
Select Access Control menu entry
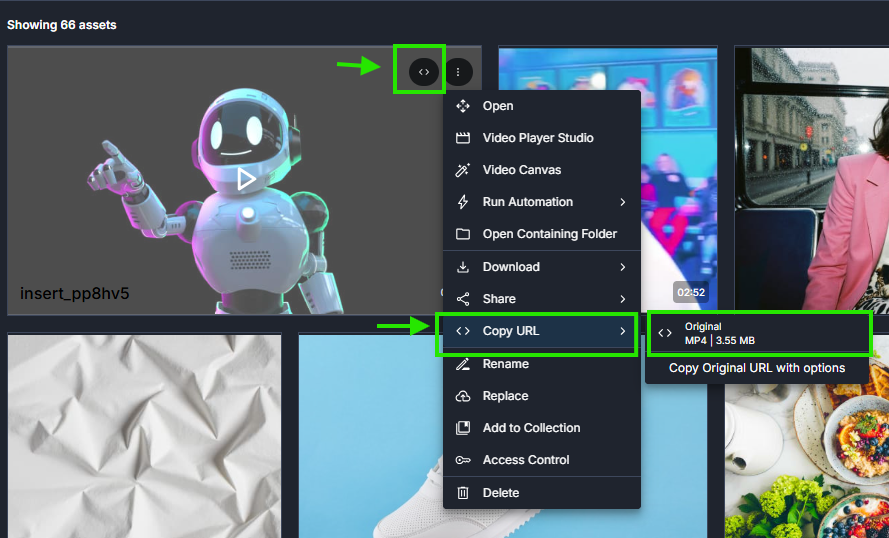click(541, 460)
